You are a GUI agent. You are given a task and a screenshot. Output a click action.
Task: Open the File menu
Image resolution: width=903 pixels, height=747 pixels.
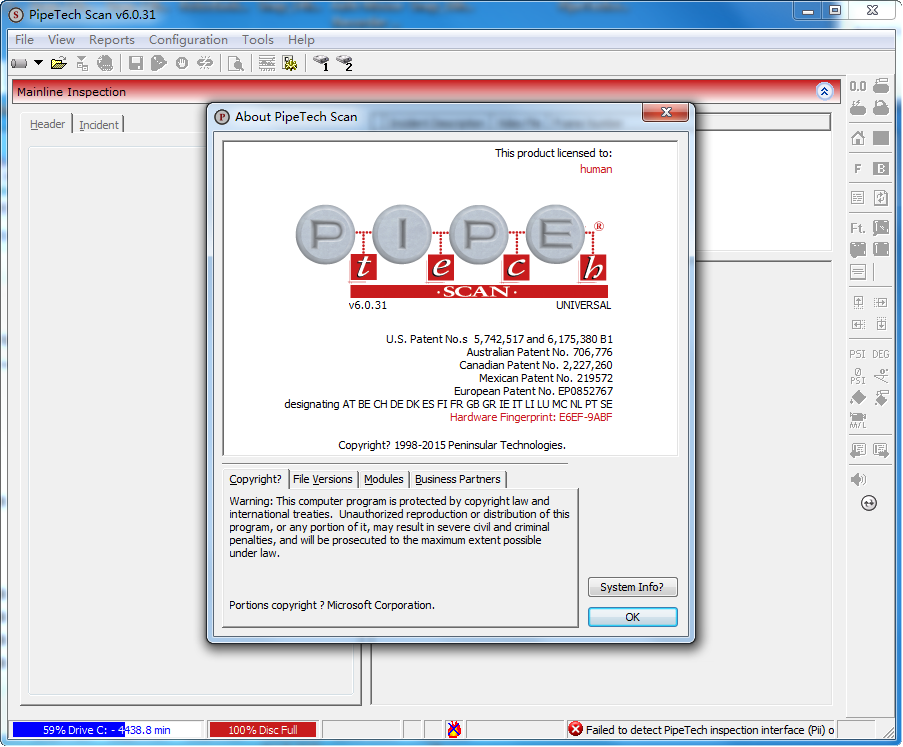coord(24,40)
